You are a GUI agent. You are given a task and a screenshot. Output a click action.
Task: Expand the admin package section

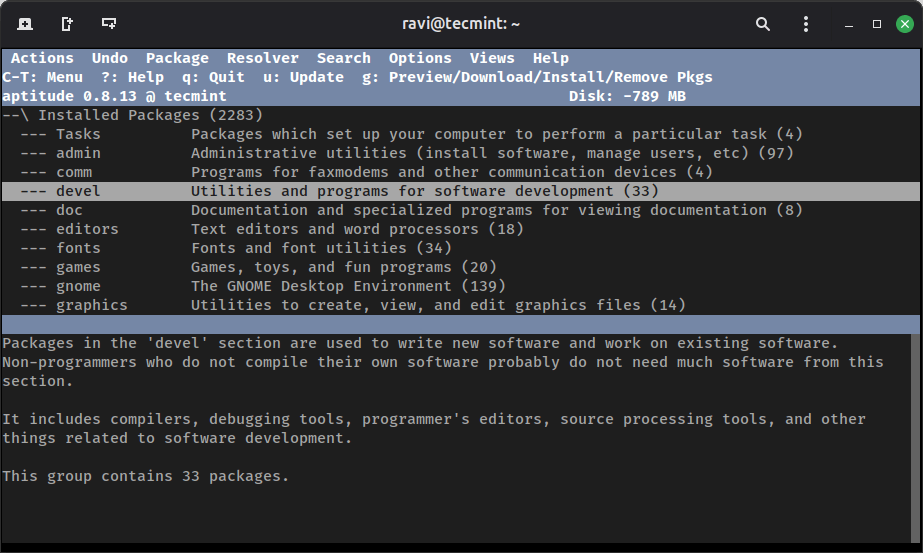[x=78, y=153]
